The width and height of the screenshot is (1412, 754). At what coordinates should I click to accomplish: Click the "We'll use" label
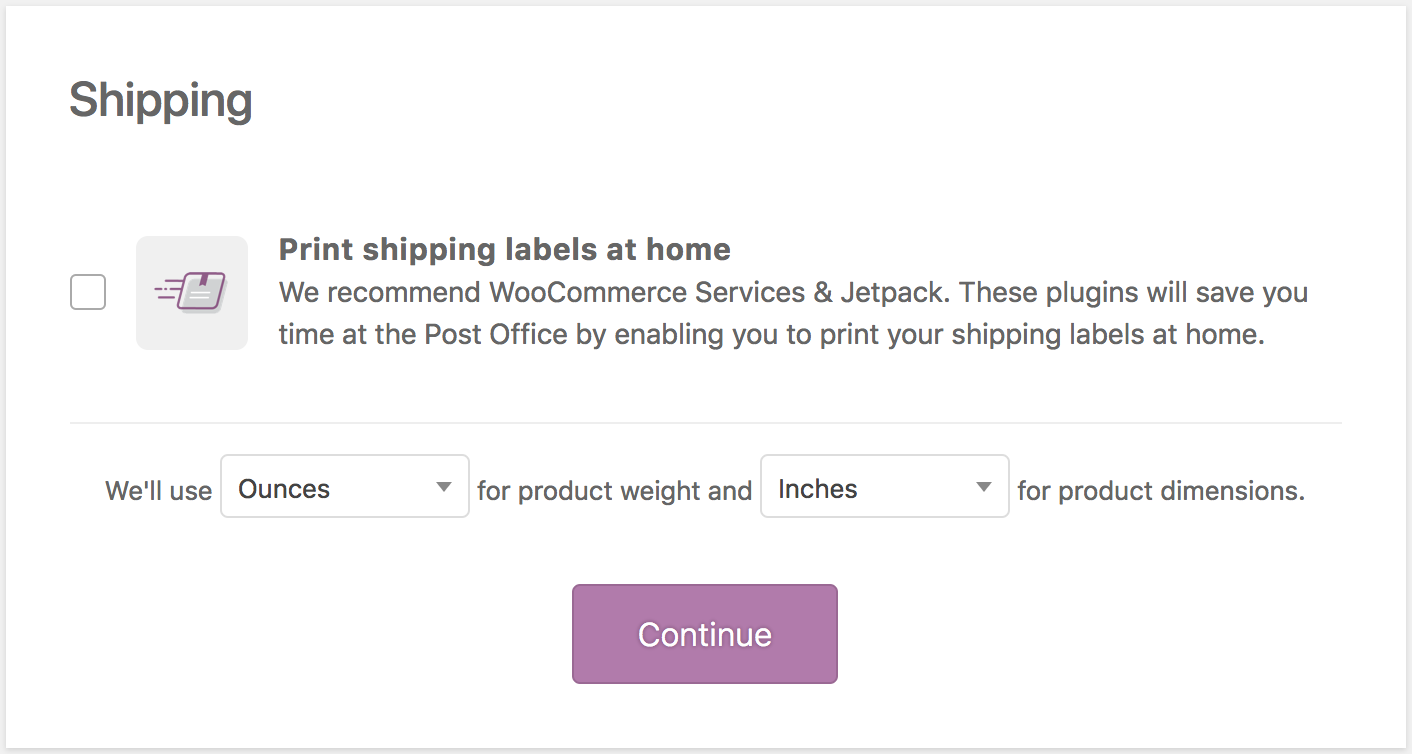coord(159,491)
